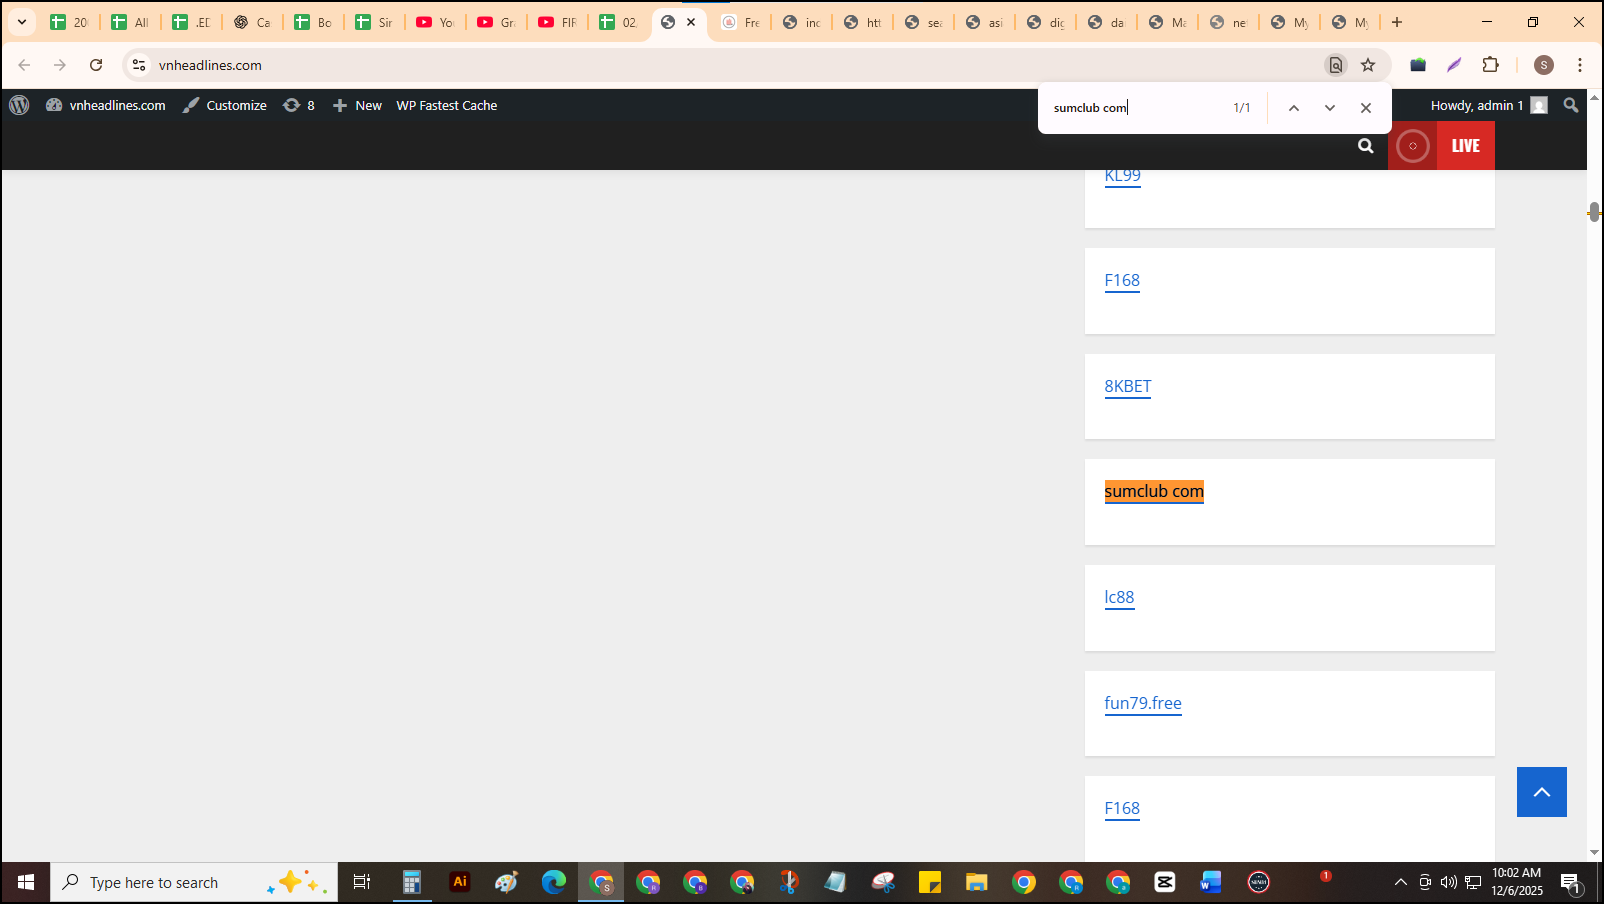This screenshot has width=1604, height=904.
Task: Open vnheadlines.com site dashboard link
Action: (x=106, y=105)
